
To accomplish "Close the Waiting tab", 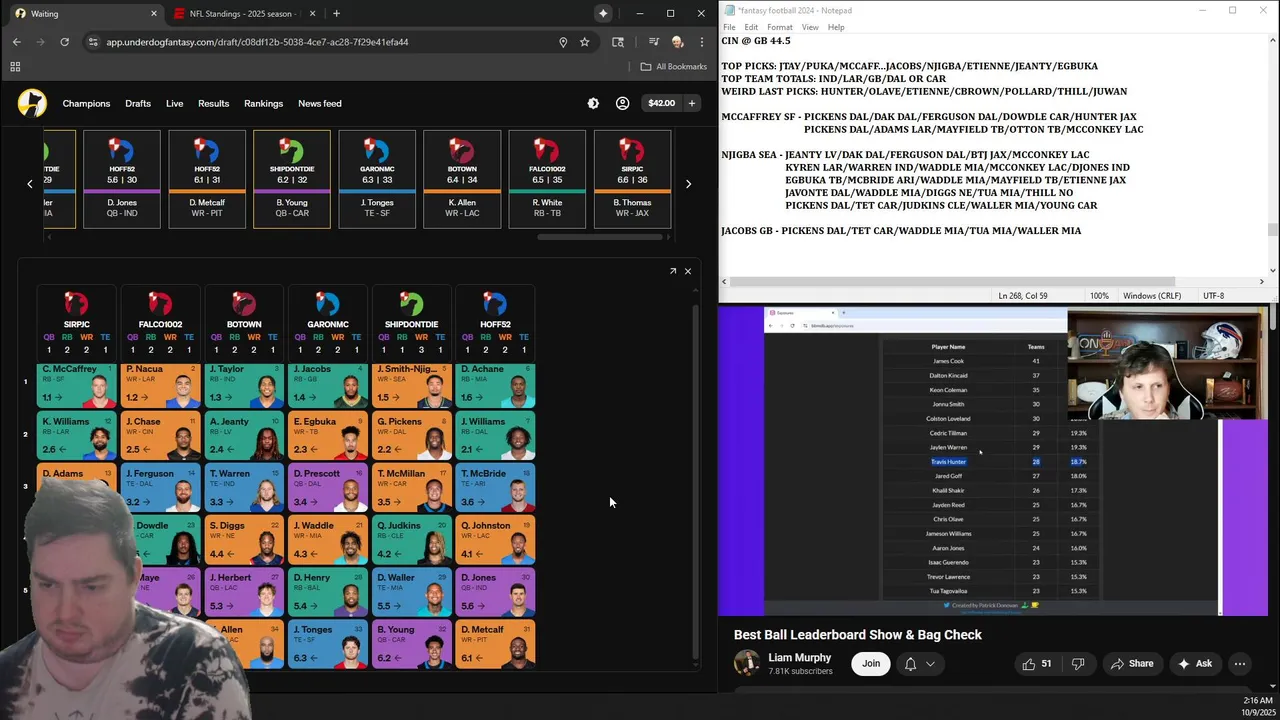I will [x=154, y=14].
